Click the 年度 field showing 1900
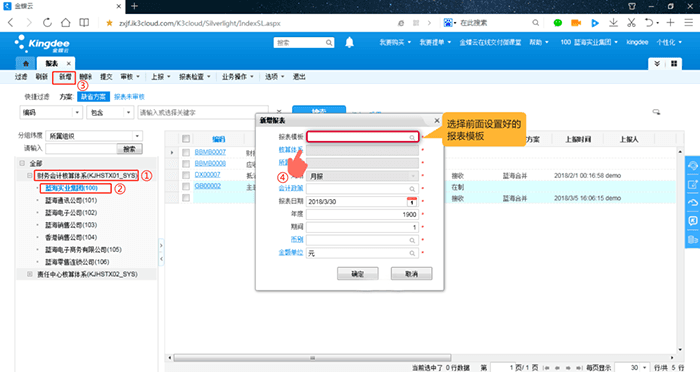The image size is (700, 372). click(362, 214)
